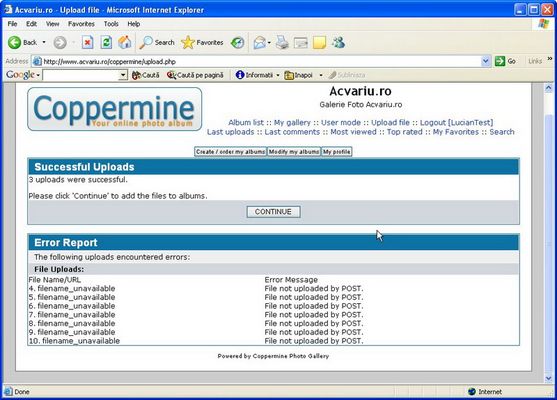Screen dimensions: 557x400
Task: Click the Search link in the gallery menu
Action: pyautogui.click(x=502, y=132)
